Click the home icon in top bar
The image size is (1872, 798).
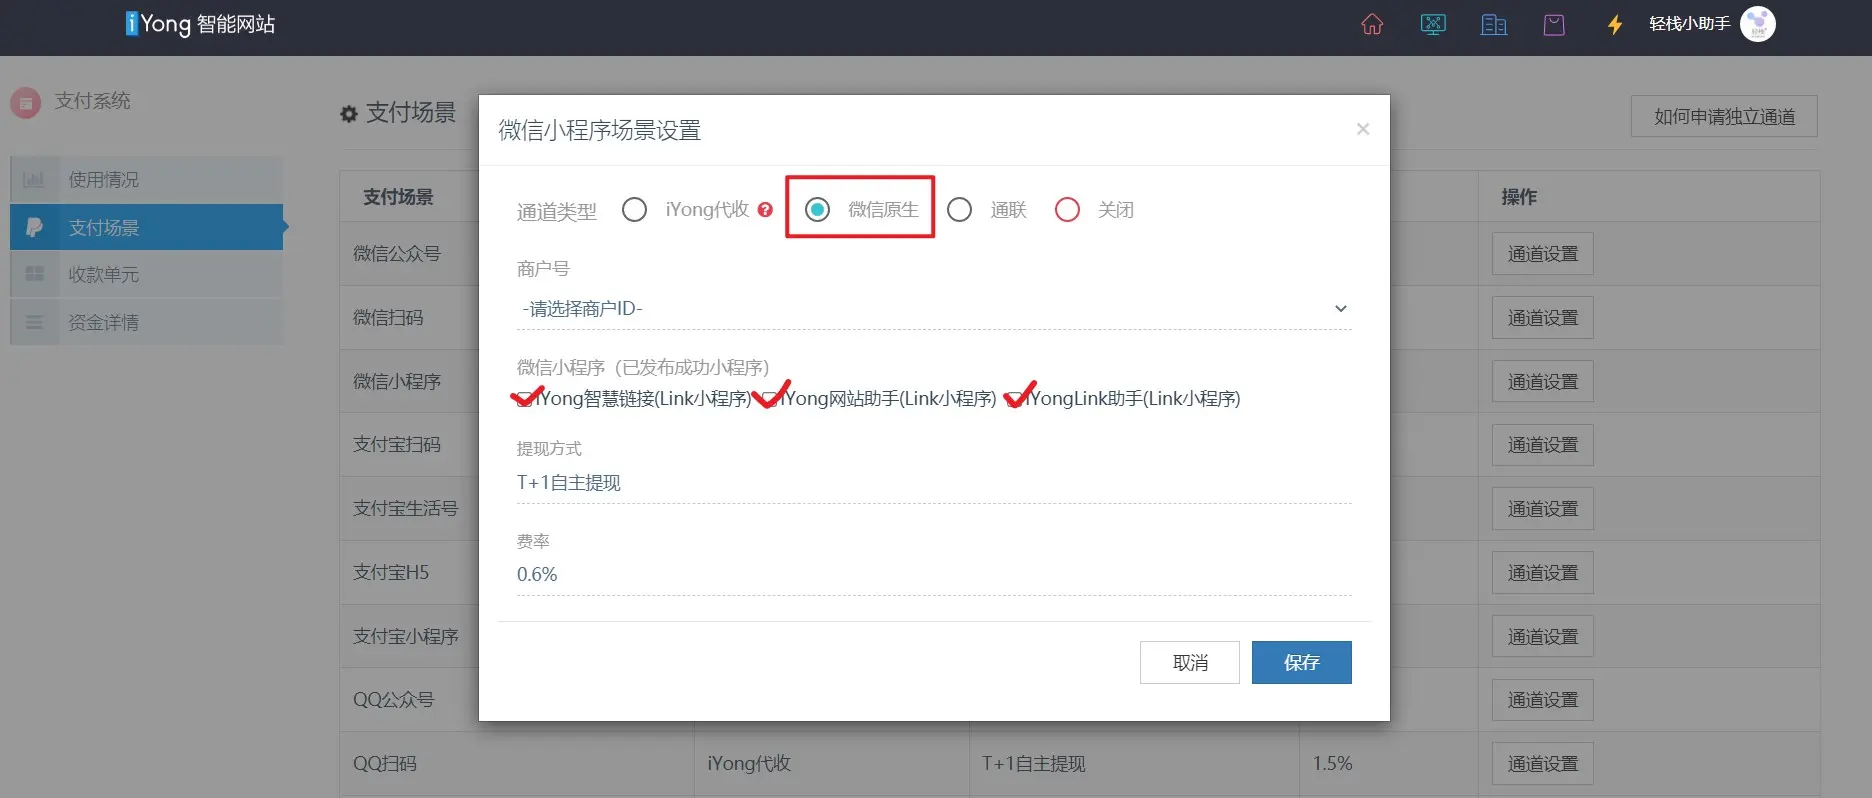click(x=1372, y=25)
